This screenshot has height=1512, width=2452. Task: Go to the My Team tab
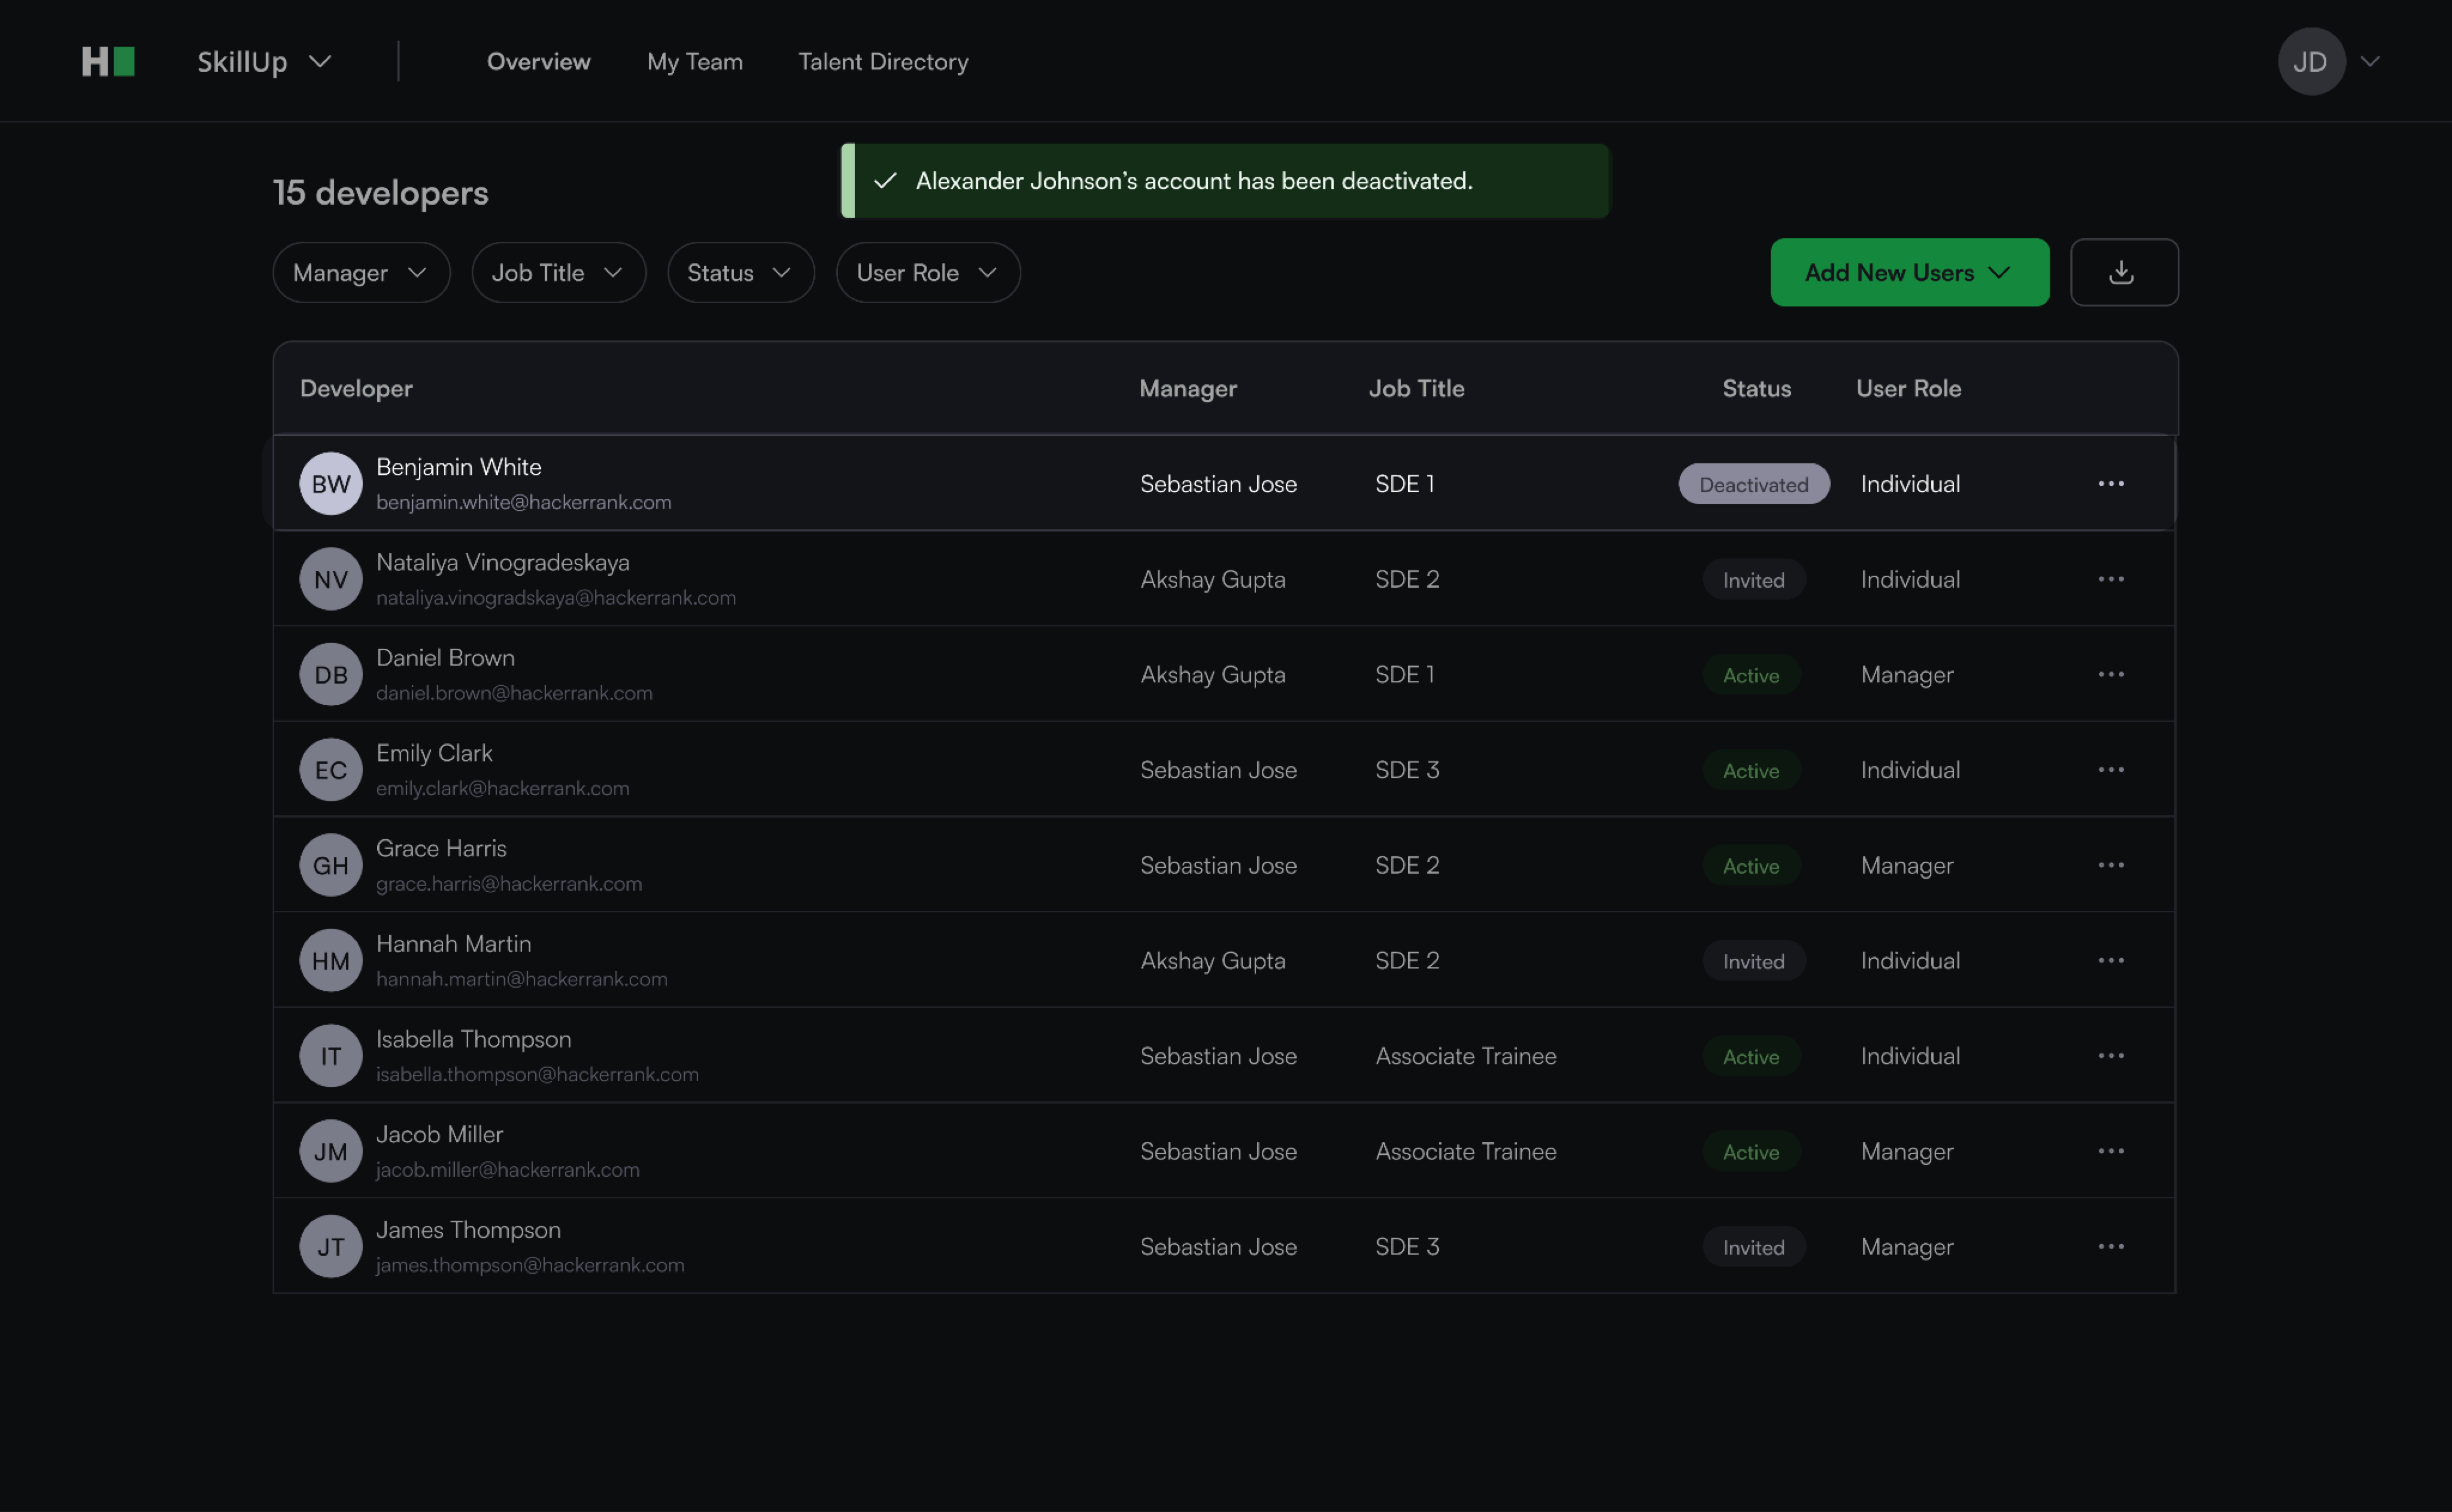[694, 62]
